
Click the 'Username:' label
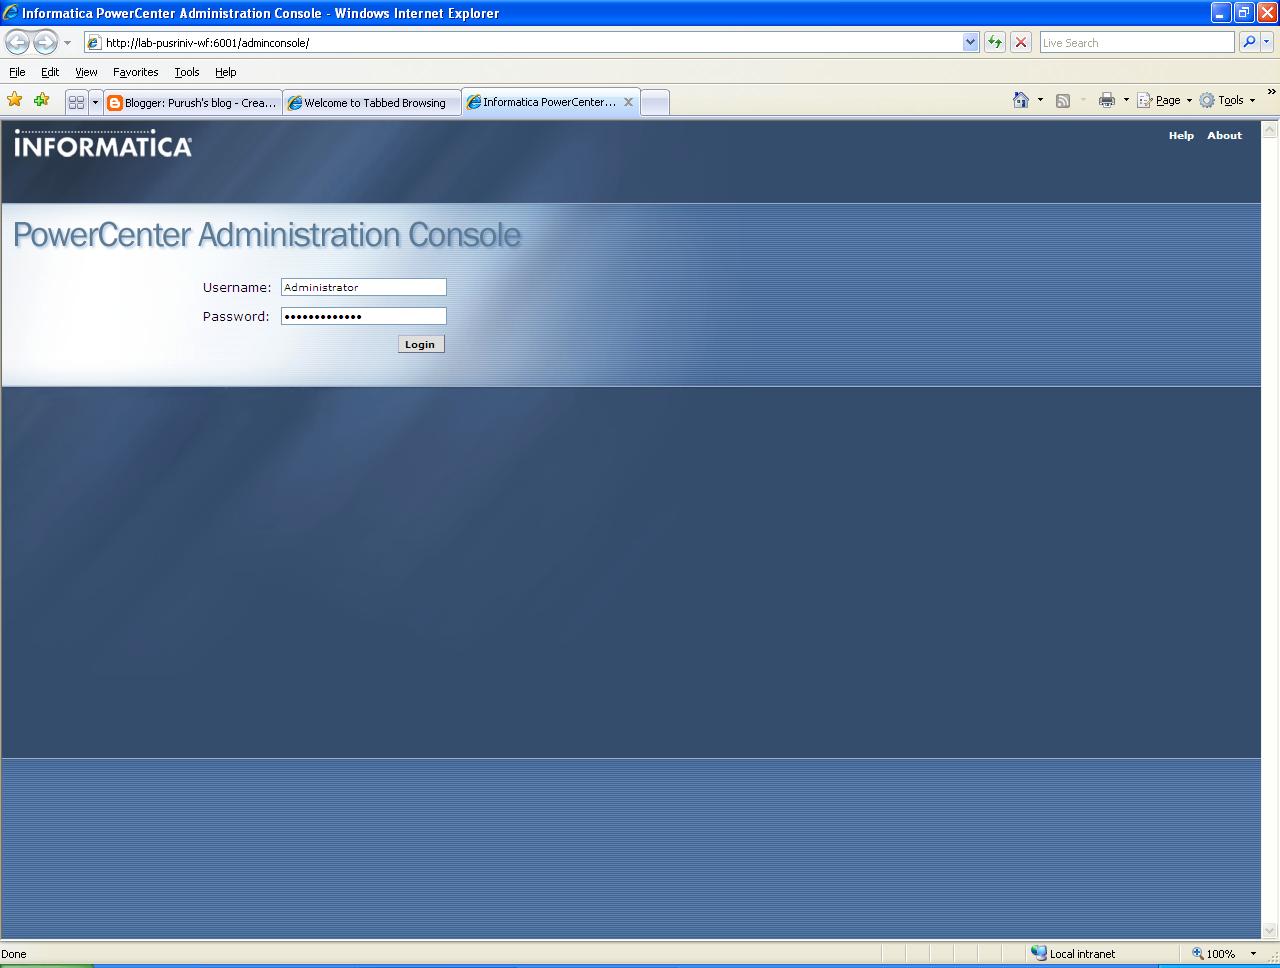coord(237,287)
